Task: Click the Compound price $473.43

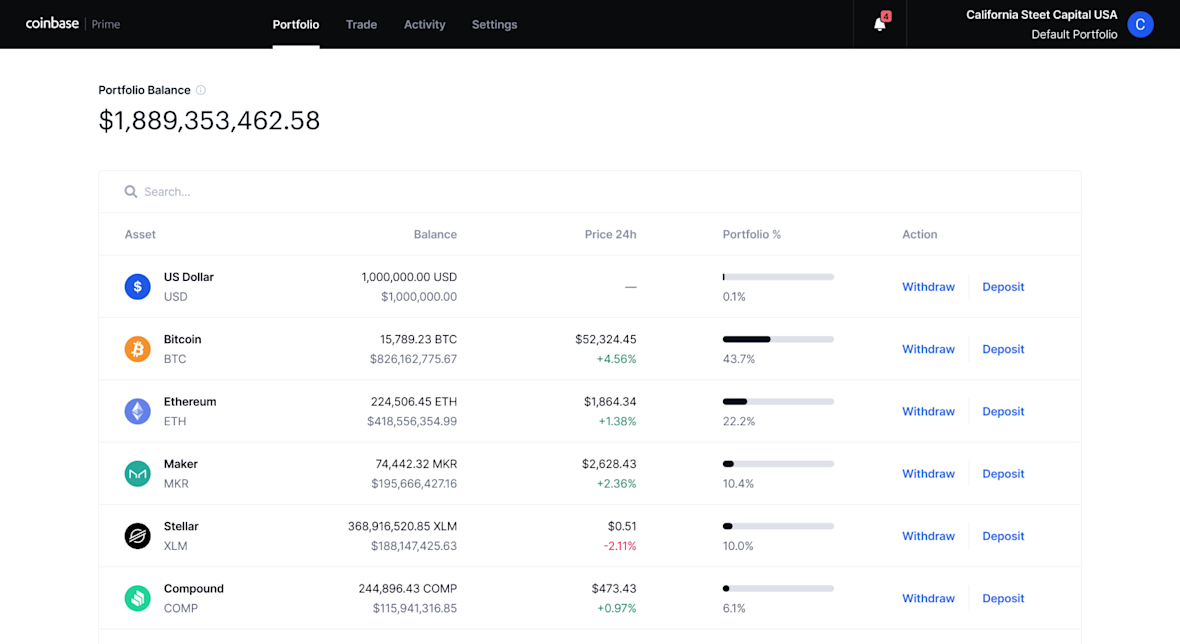Action: (x=614, y=588)
